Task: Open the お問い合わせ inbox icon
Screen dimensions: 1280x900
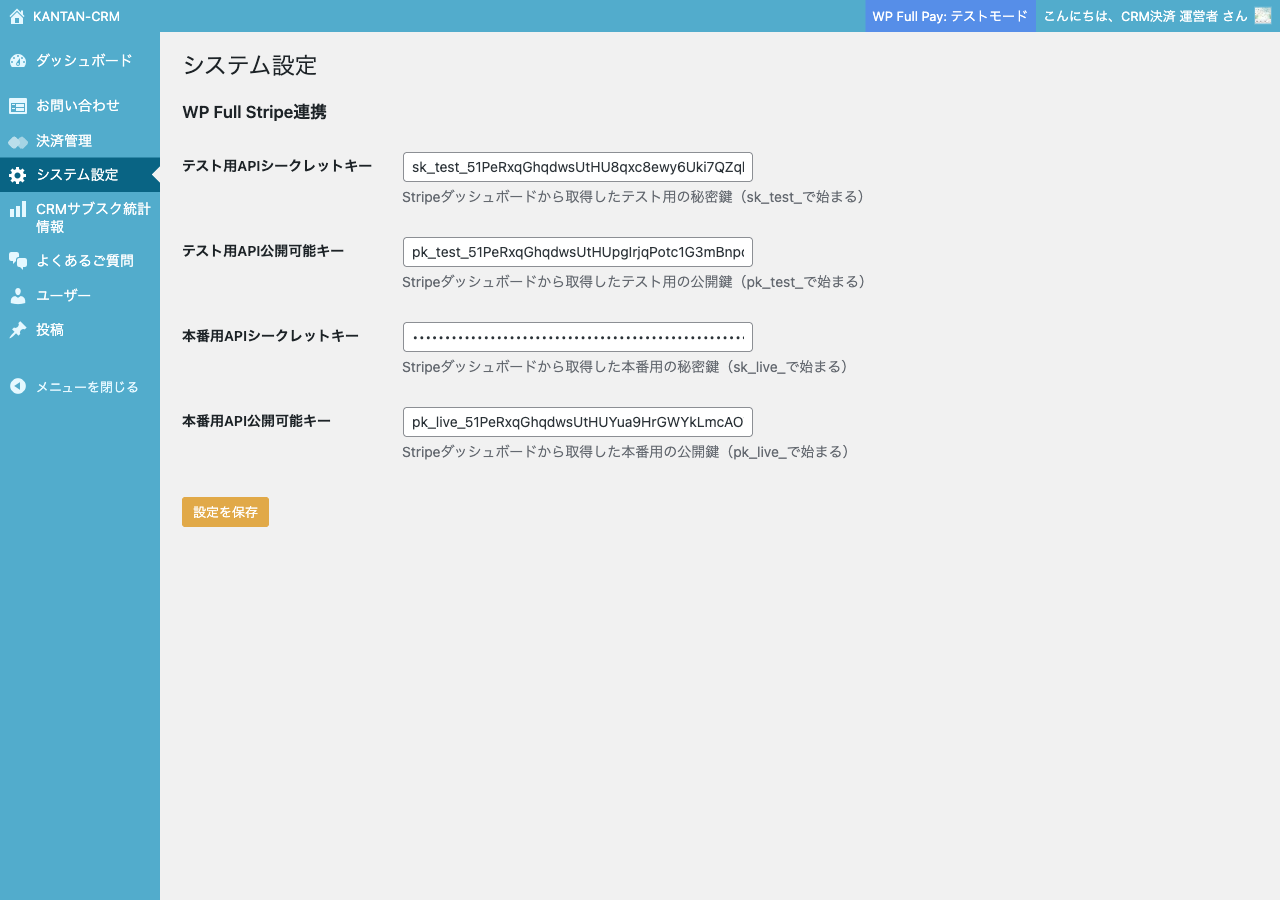Action: pos(17,105)
